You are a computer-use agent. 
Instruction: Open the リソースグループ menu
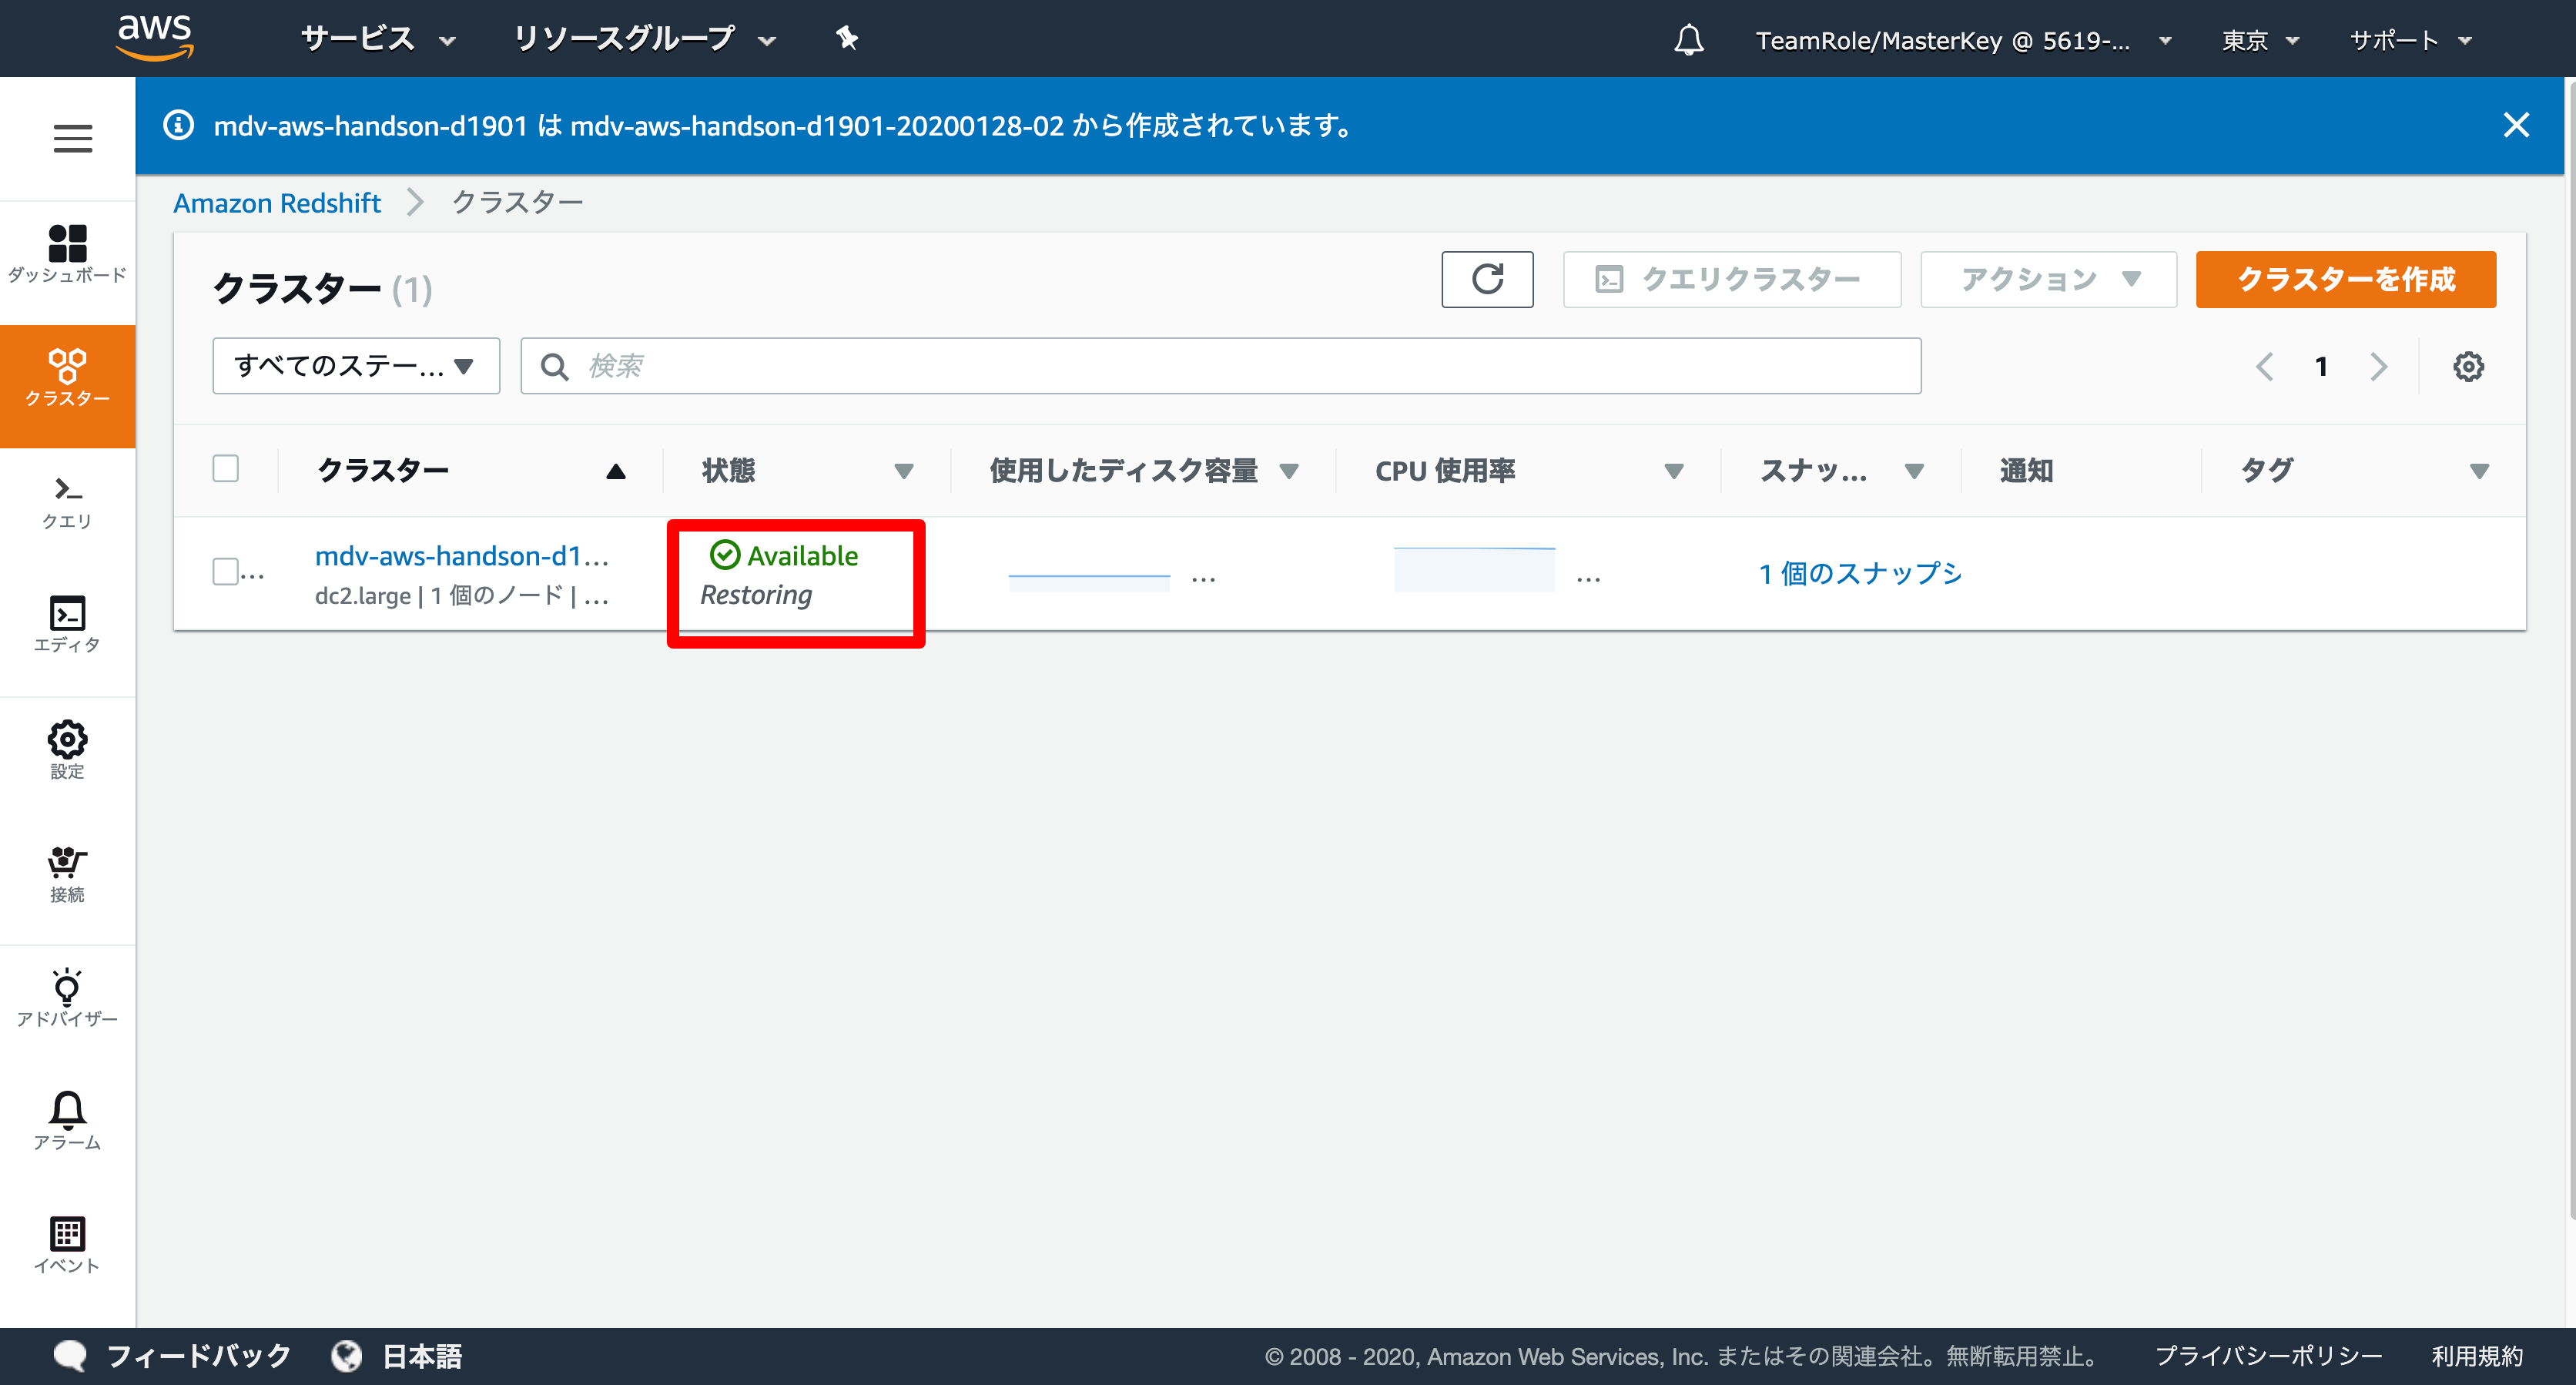coord(644,39)
